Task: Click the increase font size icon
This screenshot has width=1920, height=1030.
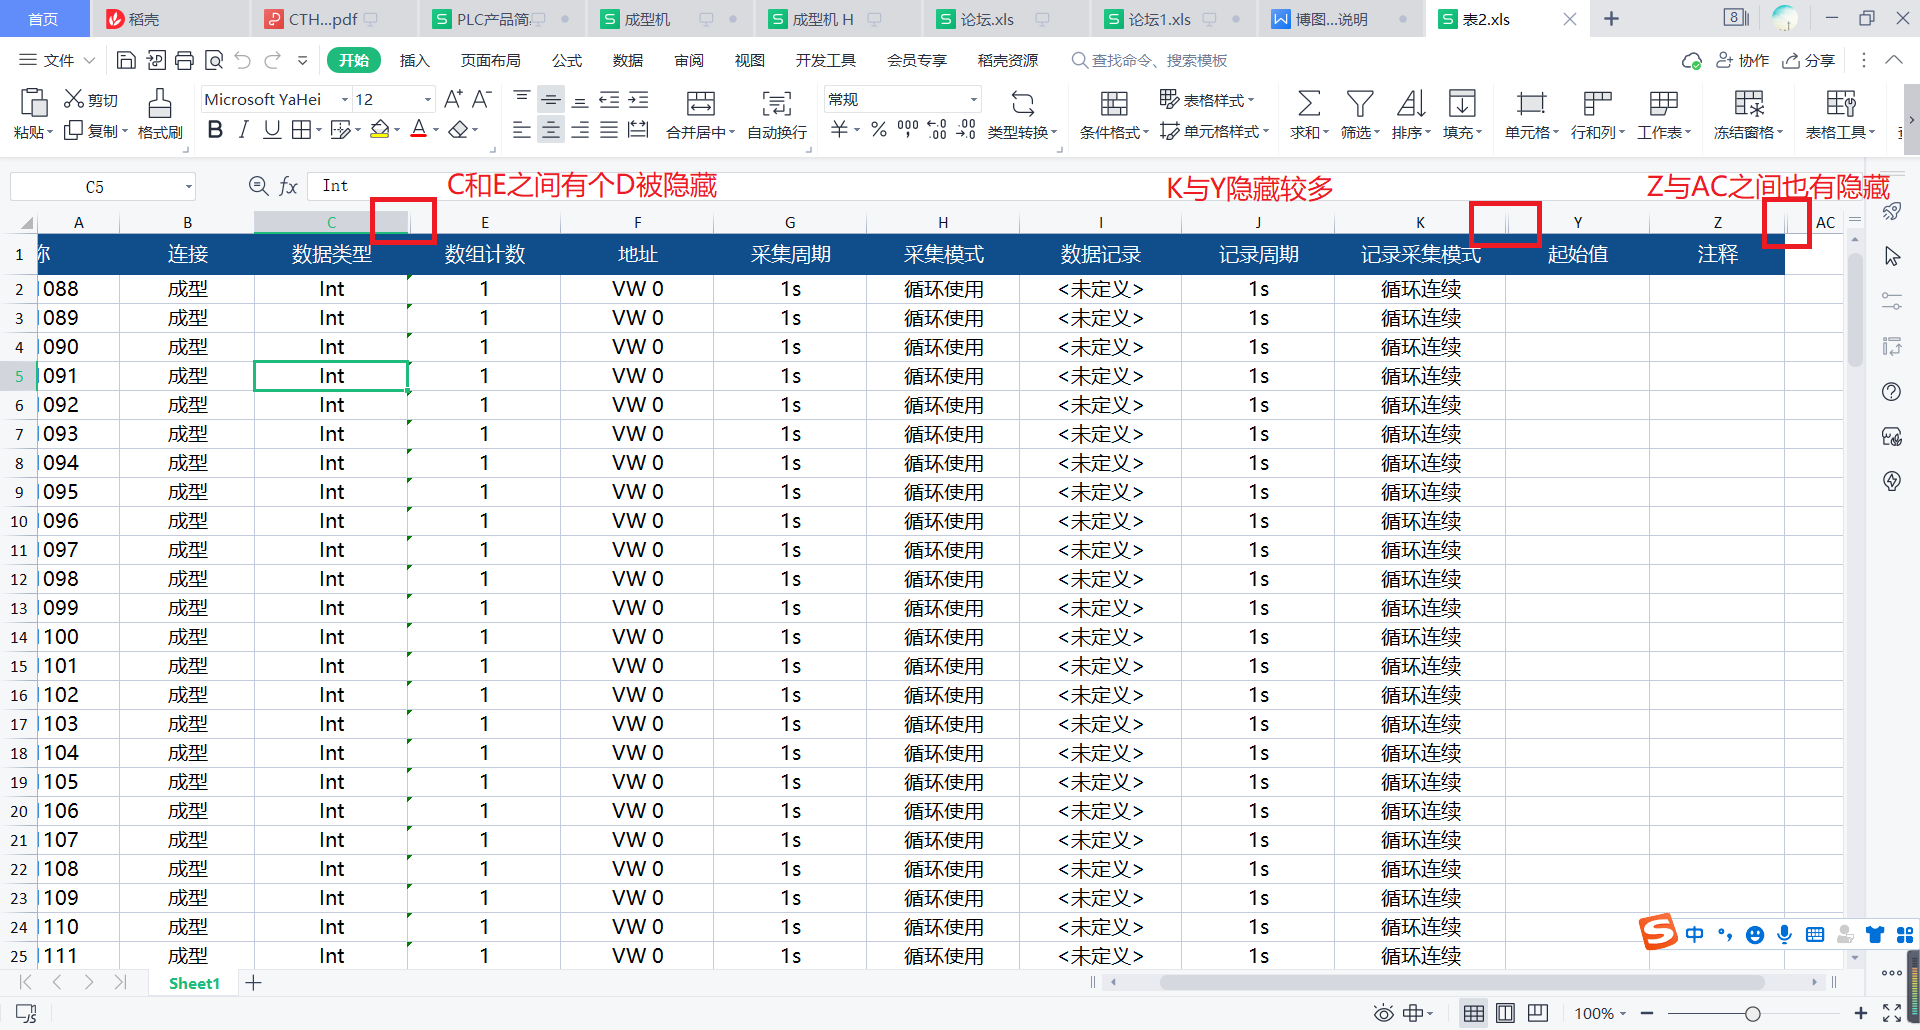Action: 453,99
